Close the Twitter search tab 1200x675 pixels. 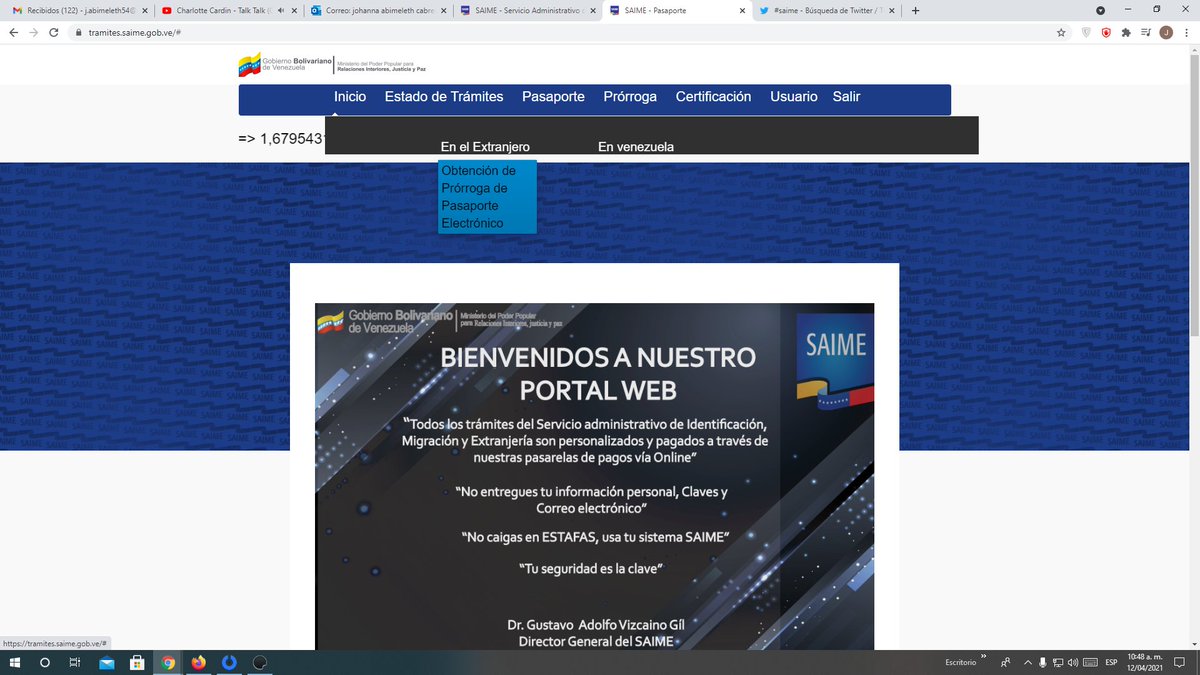coord(891,10)
